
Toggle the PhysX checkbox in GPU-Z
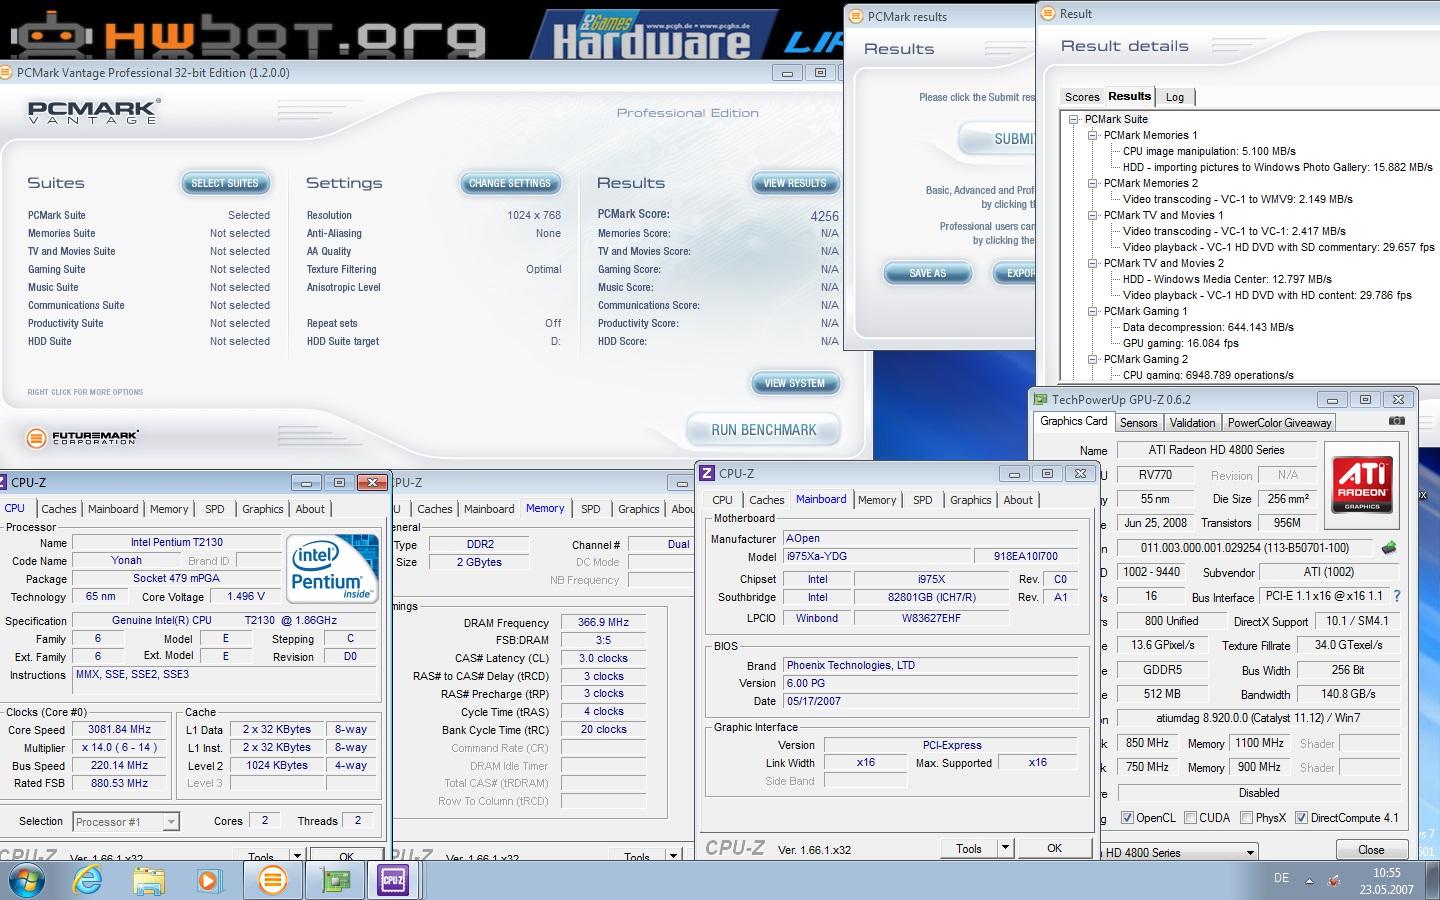1246,818
